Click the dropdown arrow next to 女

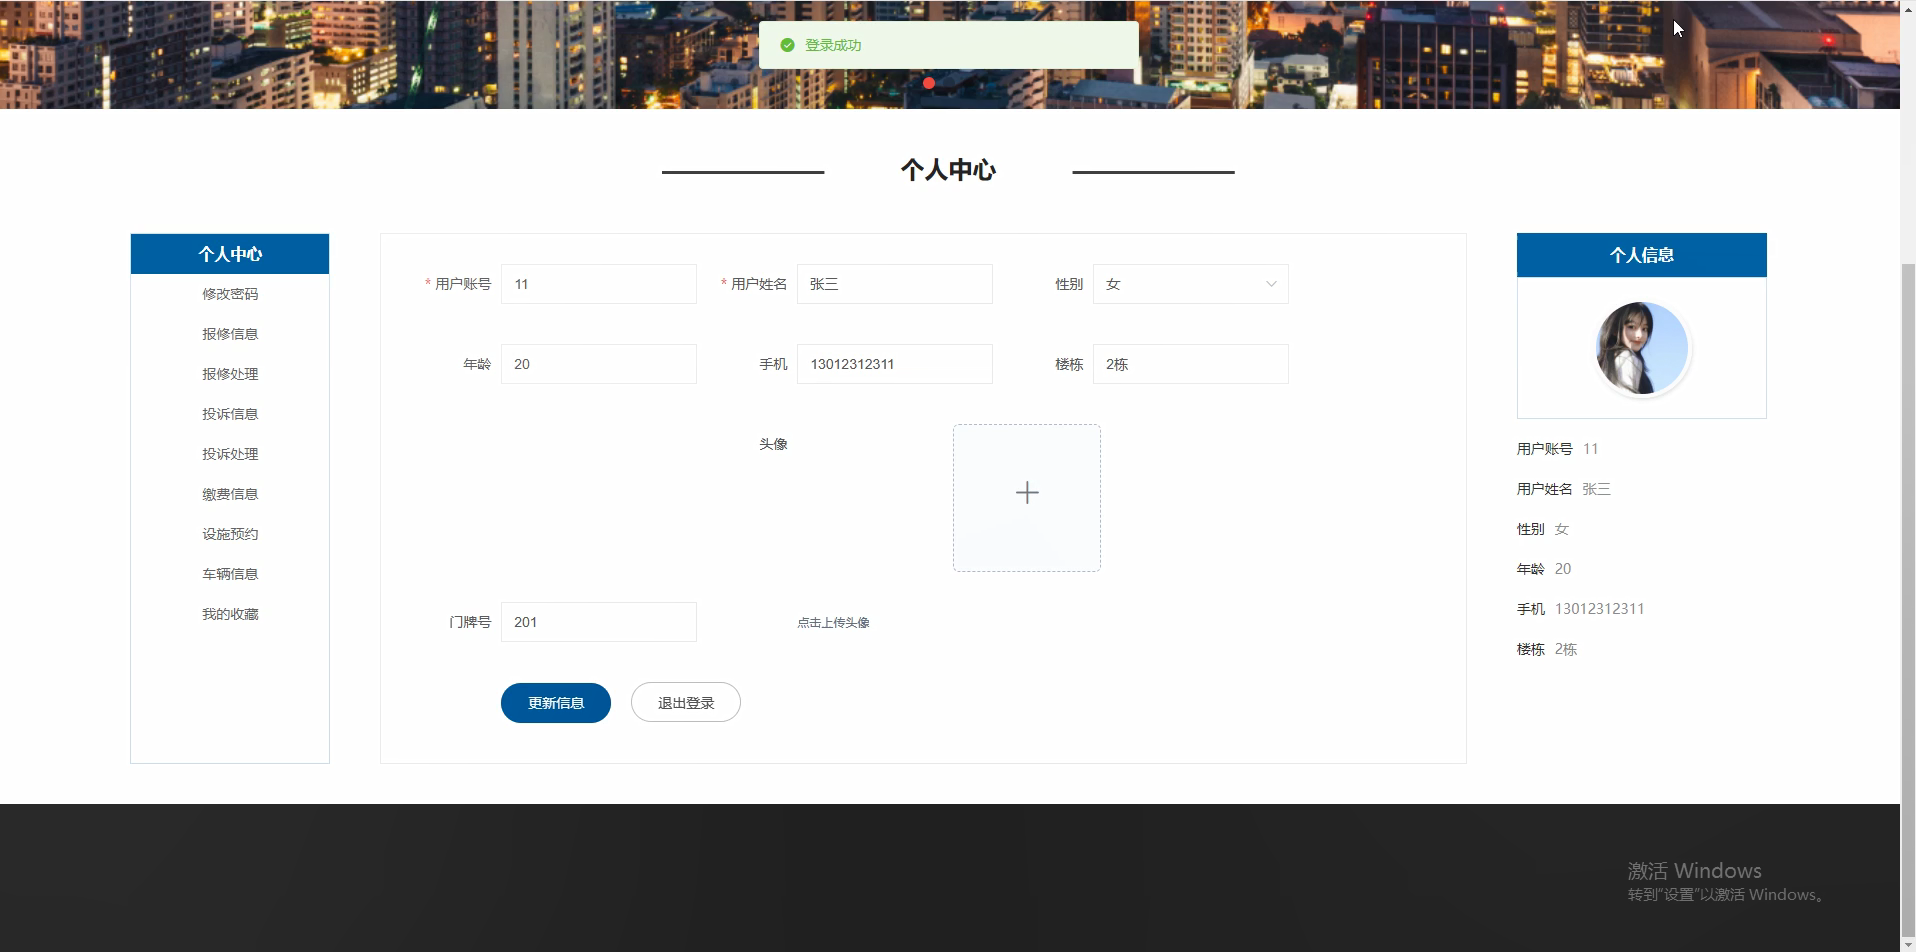(1269, 284)
